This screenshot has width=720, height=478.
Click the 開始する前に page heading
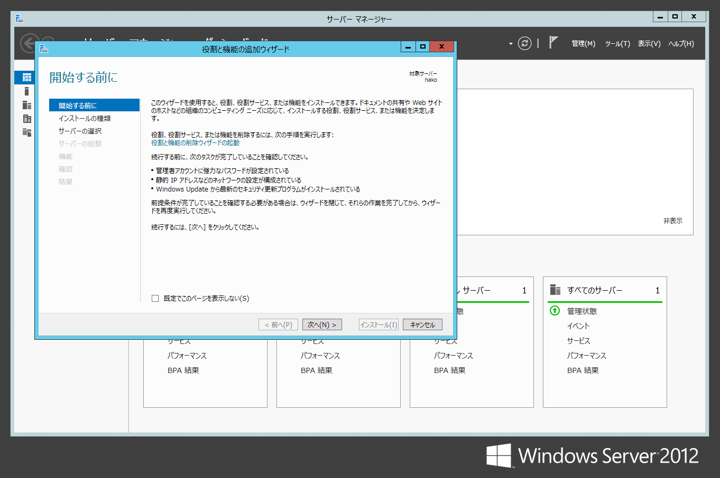pos(83,77)
